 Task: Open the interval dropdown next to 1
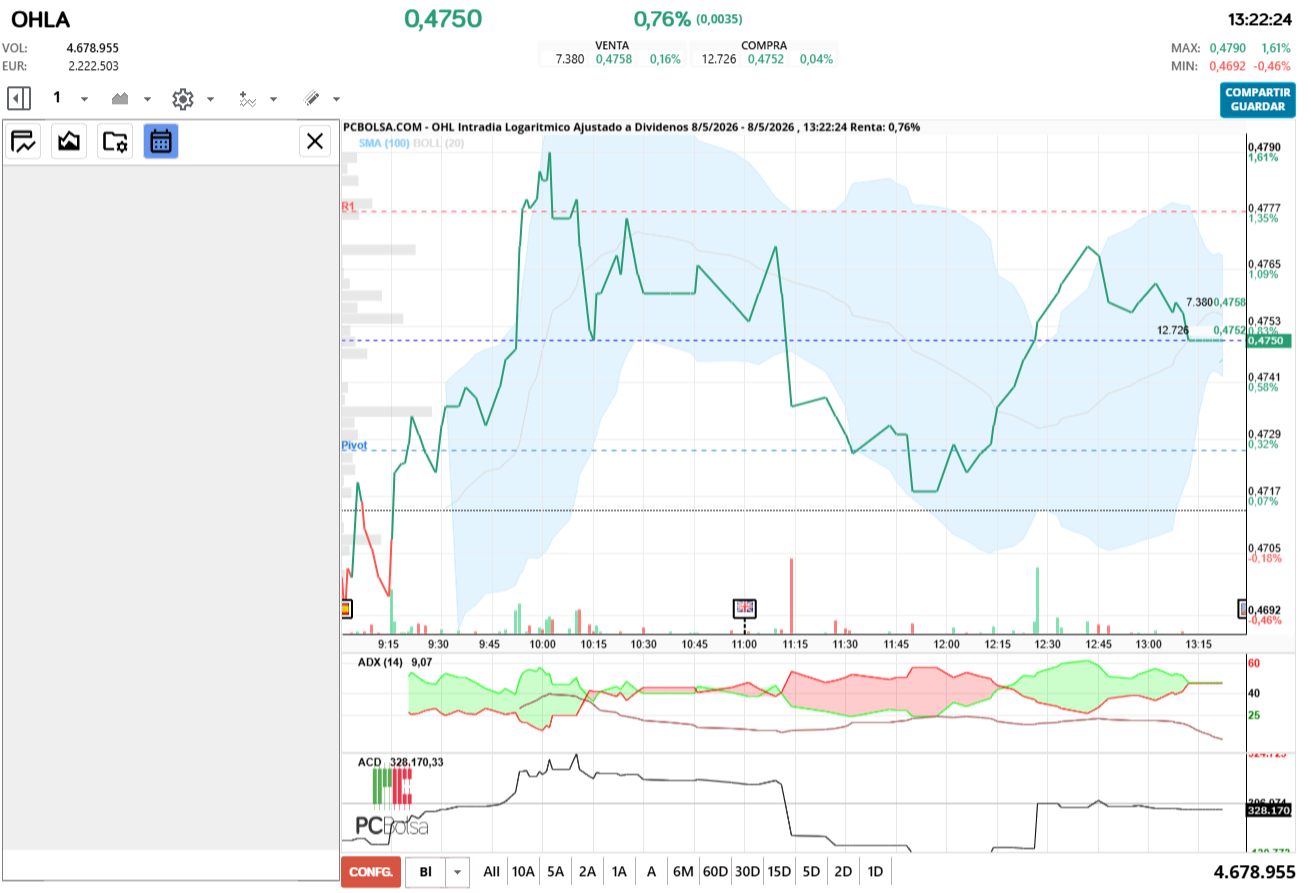pos(84,99)
